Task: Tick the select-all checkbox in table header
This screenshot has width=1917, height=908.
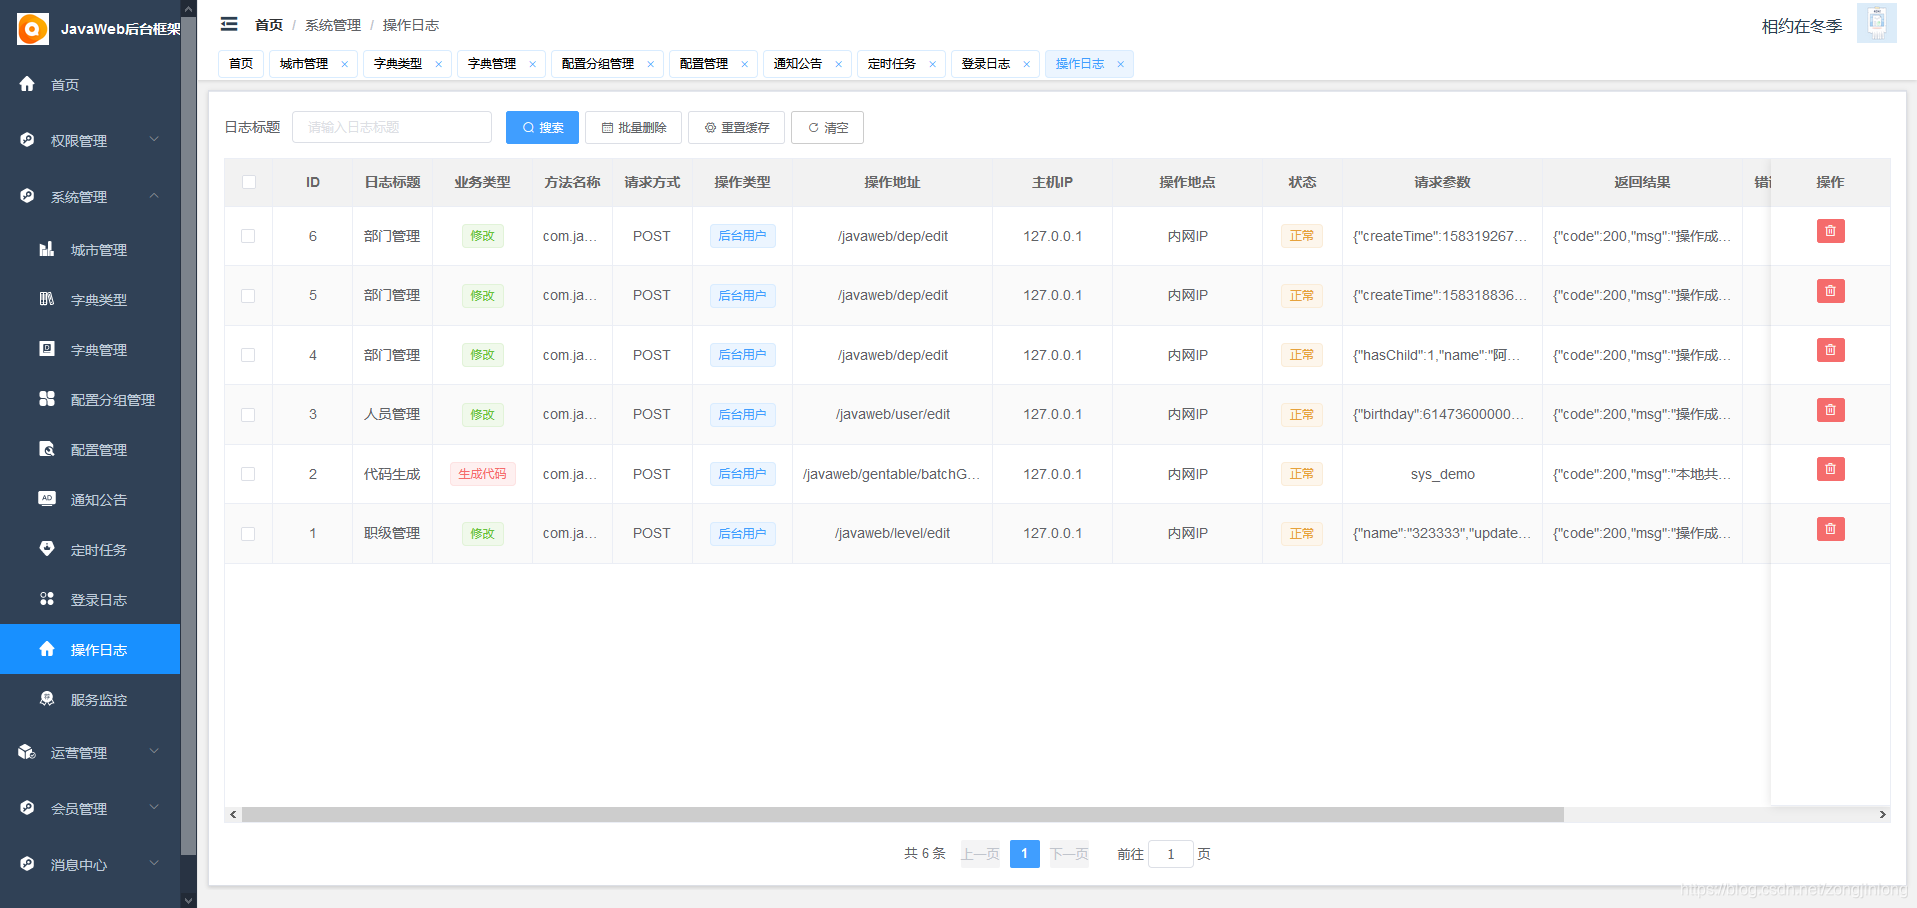Action: [249, 182]
